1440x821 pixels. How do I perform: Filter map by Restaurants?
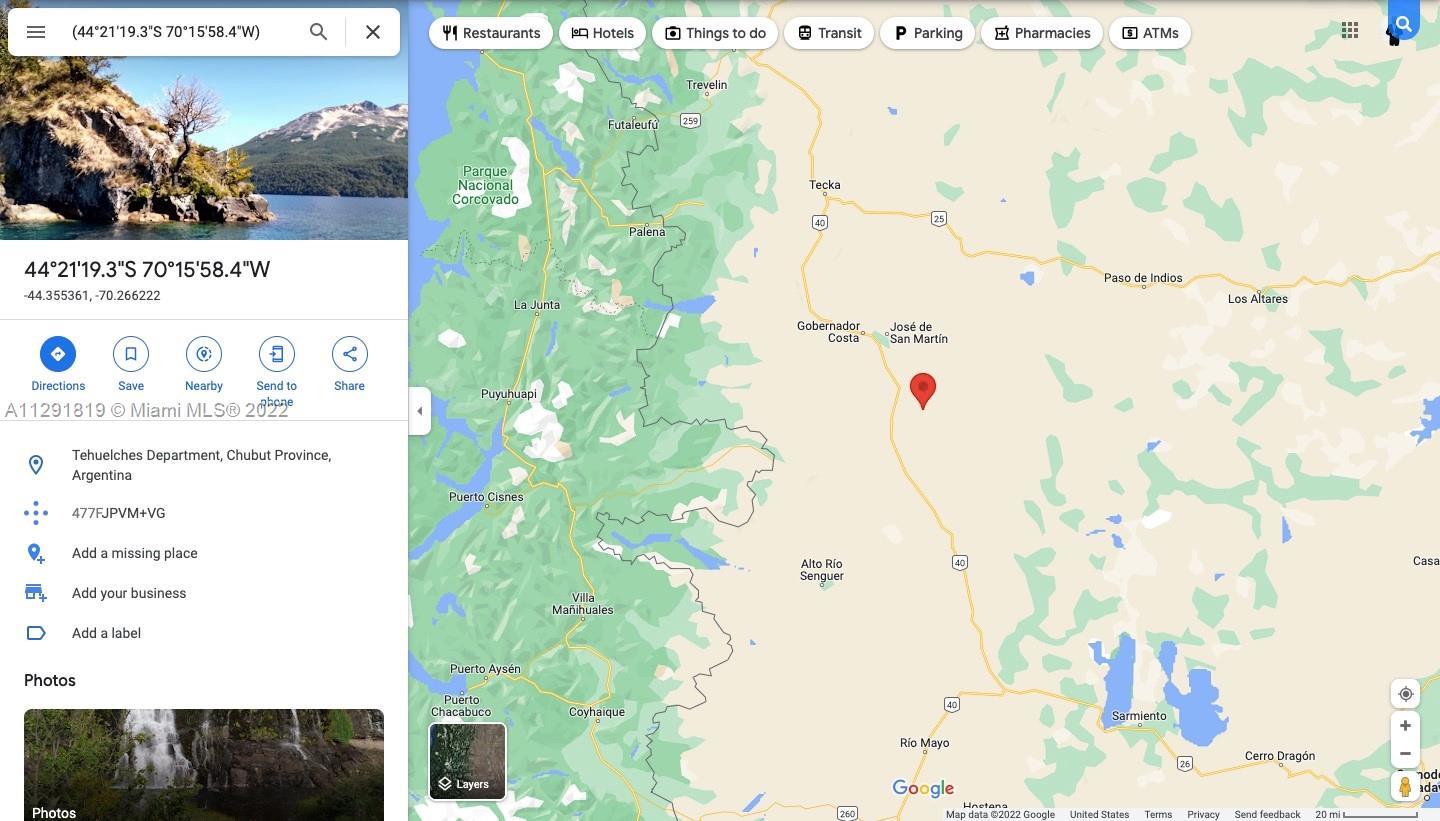(491, 33)
